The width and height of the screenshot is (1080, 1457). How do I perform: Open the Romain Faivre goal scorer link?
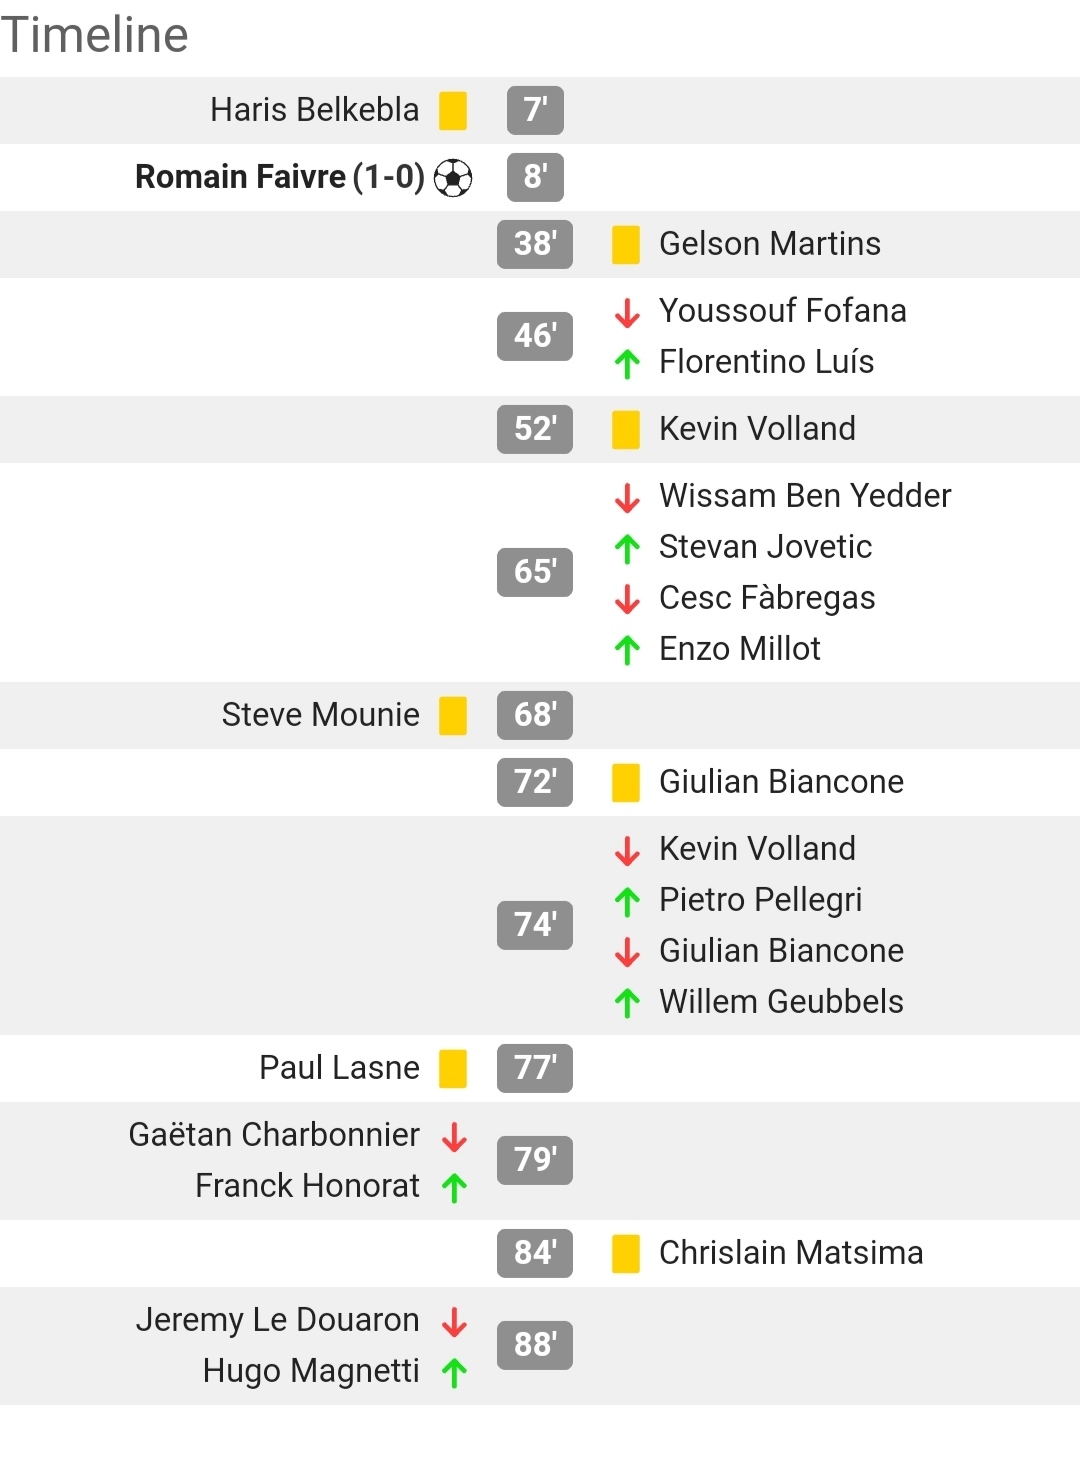(280, 177)
